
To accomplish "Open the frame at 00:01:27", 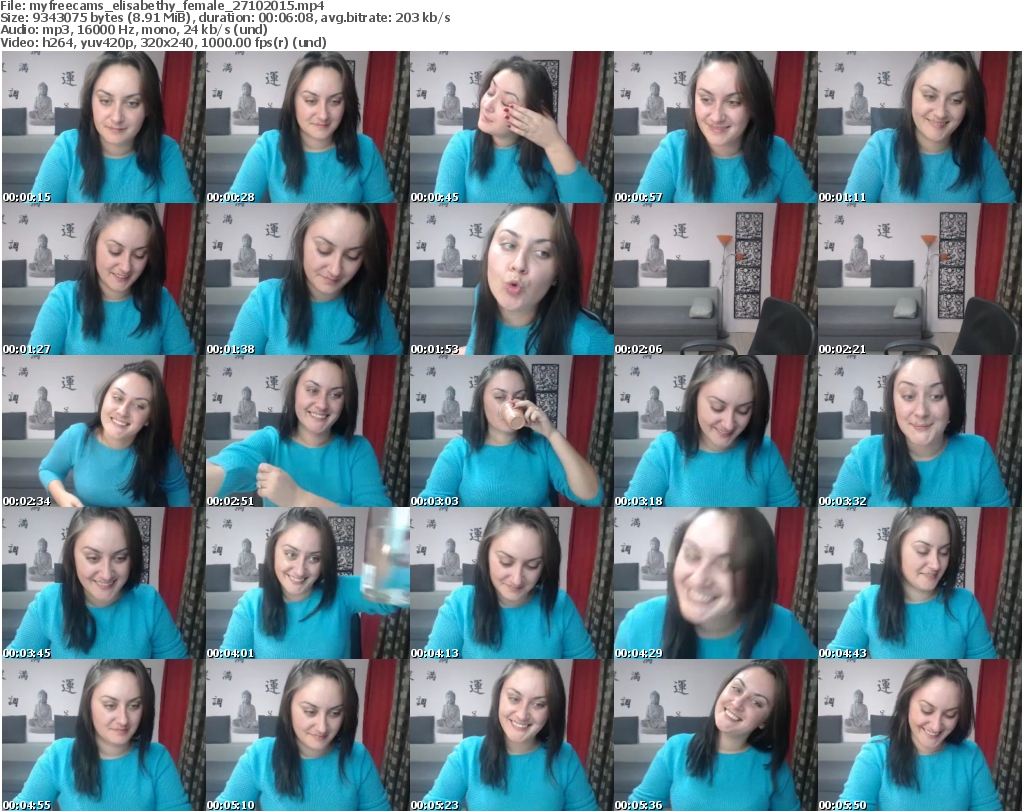I will (x=103, y=279).
